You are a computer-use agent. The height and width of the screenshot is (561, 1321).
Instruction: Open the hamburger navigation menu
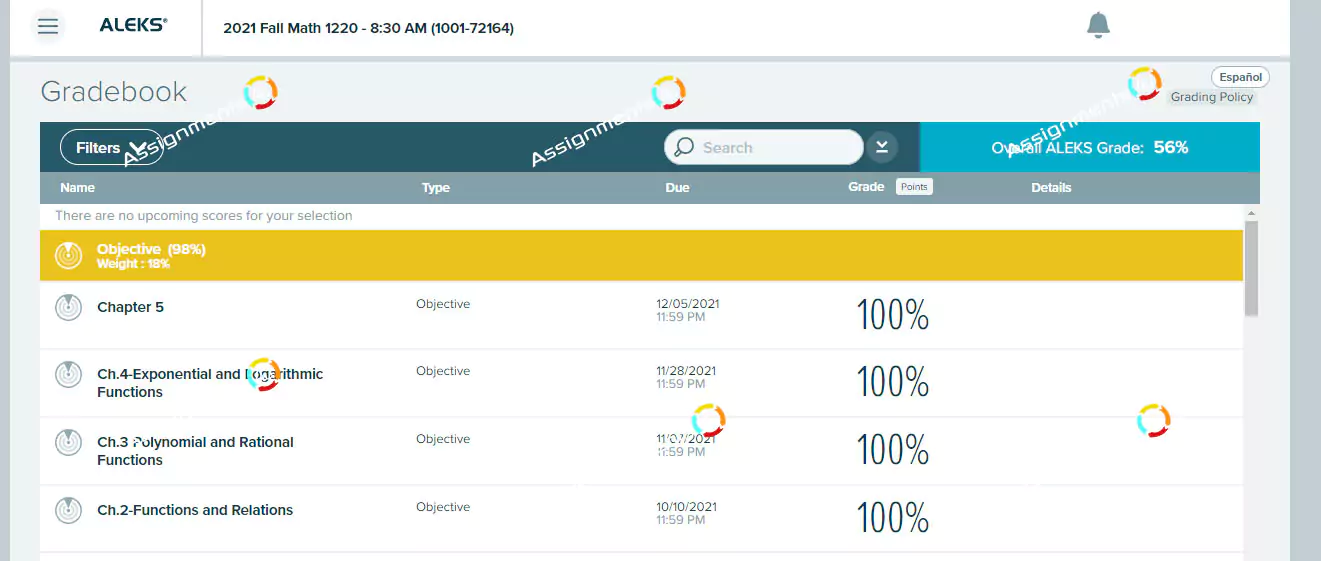click(47, 27)
